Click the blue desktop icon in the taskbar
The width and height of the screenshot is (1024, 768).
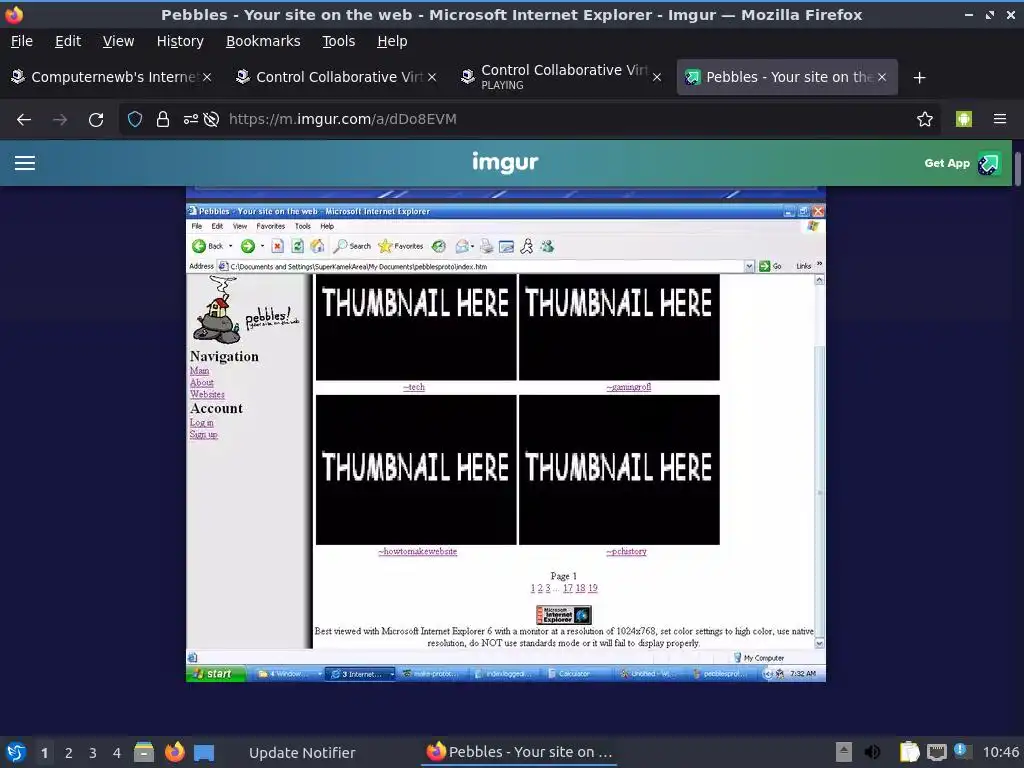click(204, 753)
